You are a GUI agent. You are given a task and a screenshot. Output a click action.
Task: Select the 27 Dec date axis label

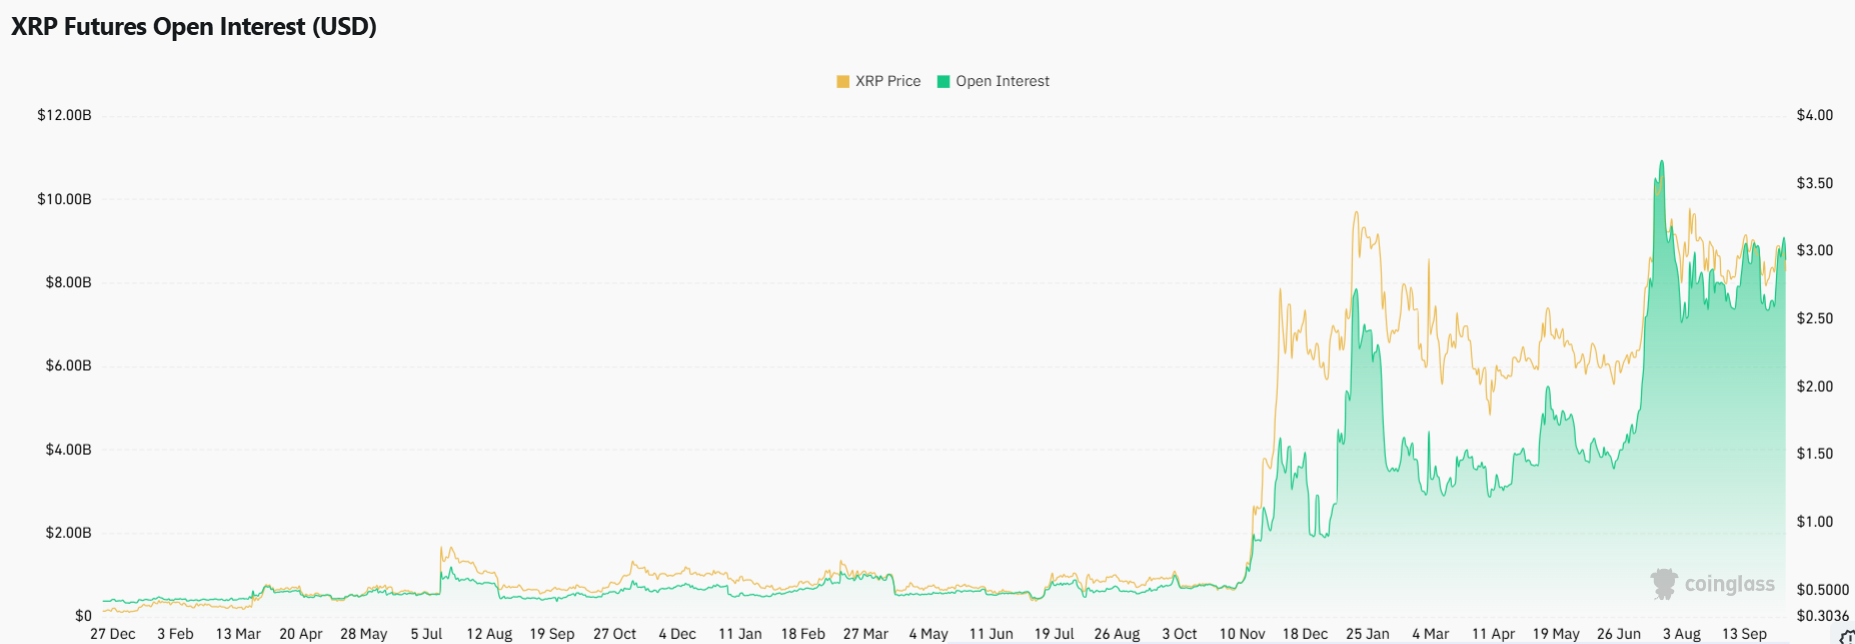[113, 634]
